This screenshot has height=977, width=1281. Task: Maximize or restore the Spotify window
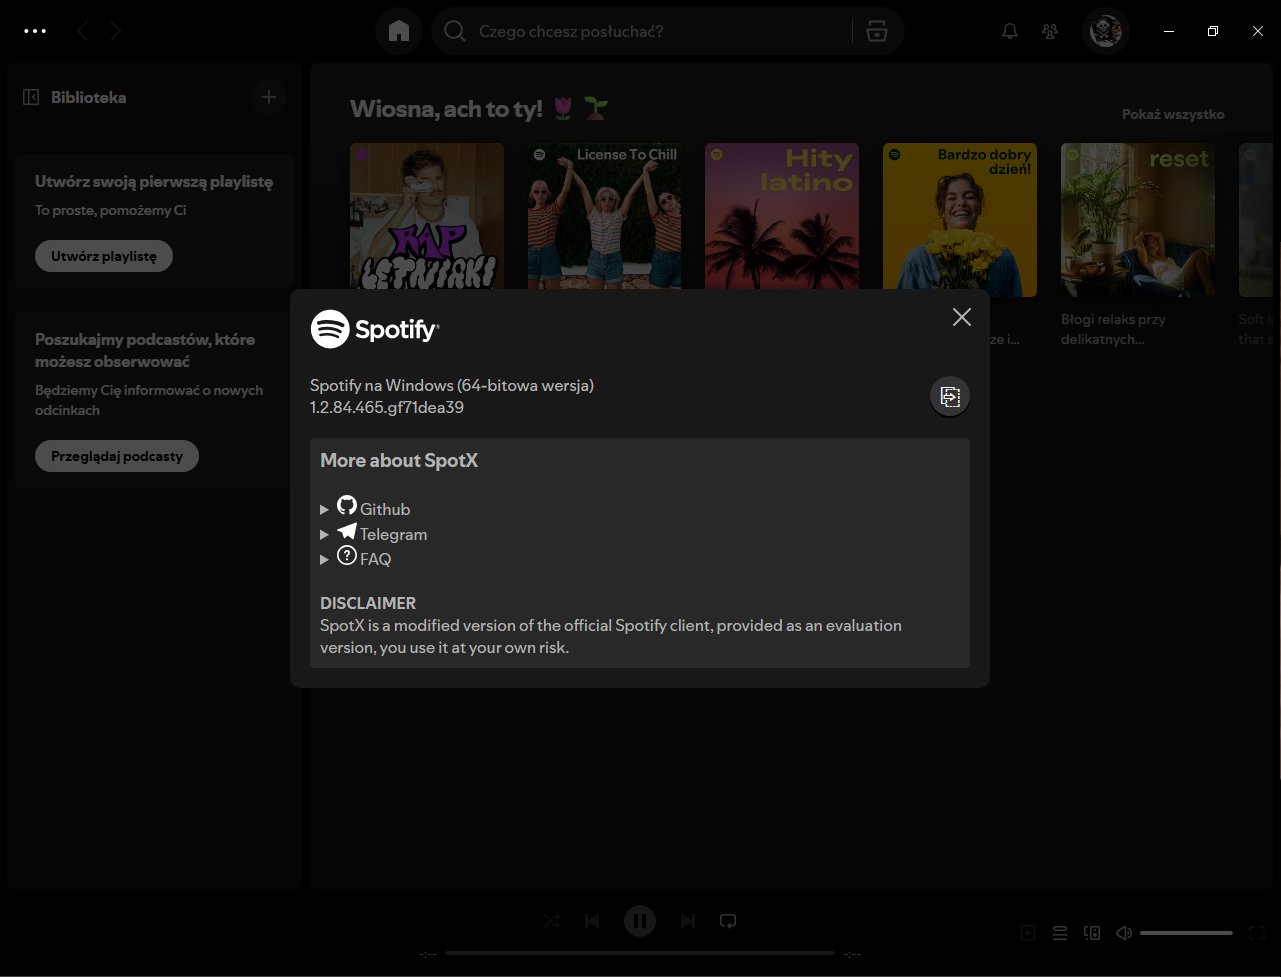tap(1213, 31)
